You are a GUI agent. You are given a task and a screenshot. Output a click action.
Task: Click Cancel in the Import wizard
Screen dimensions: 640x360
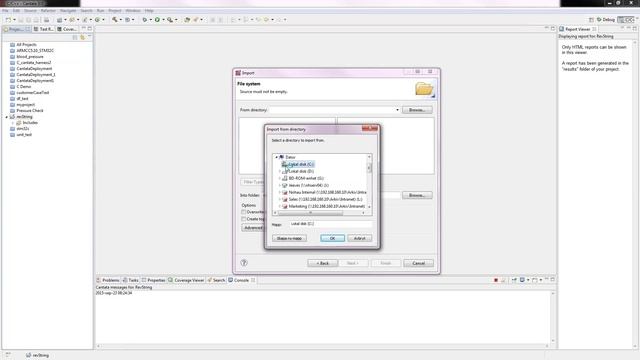[418, 263]
